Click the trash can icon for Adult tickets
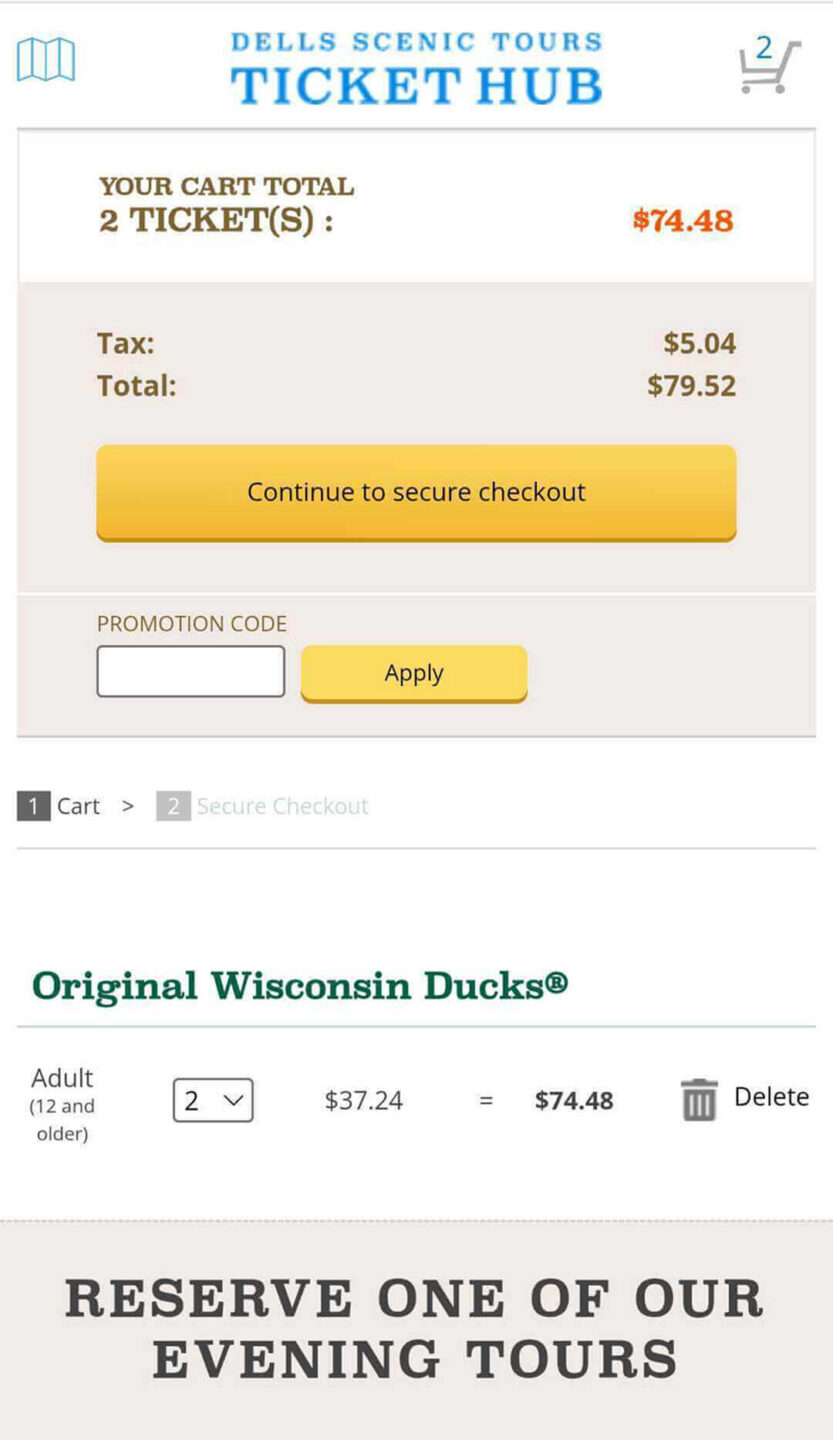The width and height of the screenshot is (833, 1440). [x=699, y=1100]
